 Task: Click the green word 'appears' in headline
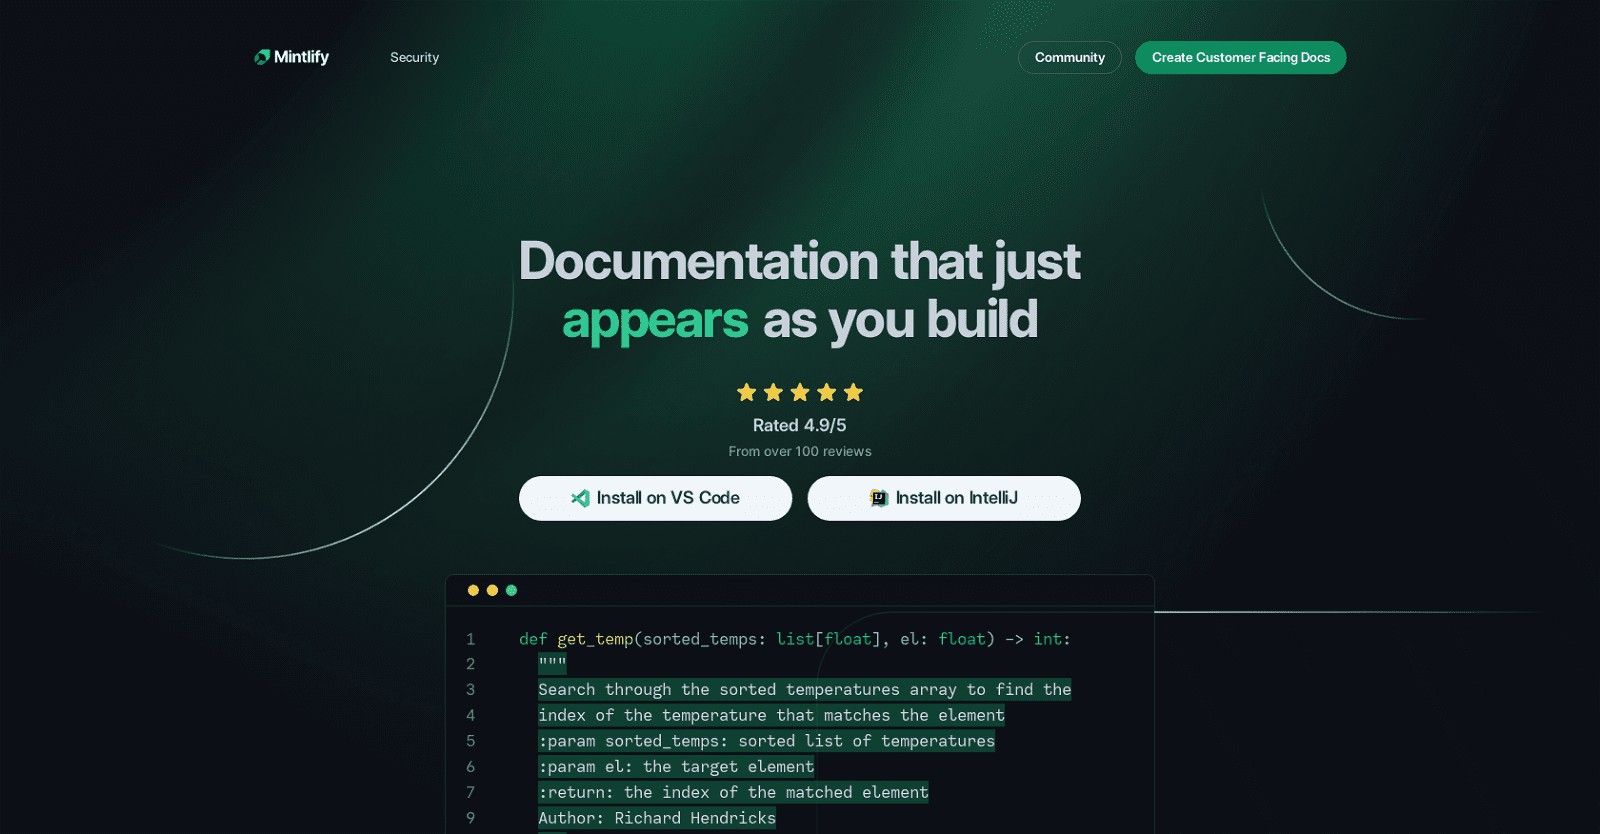pyautogui.click(x=655, y=322)
